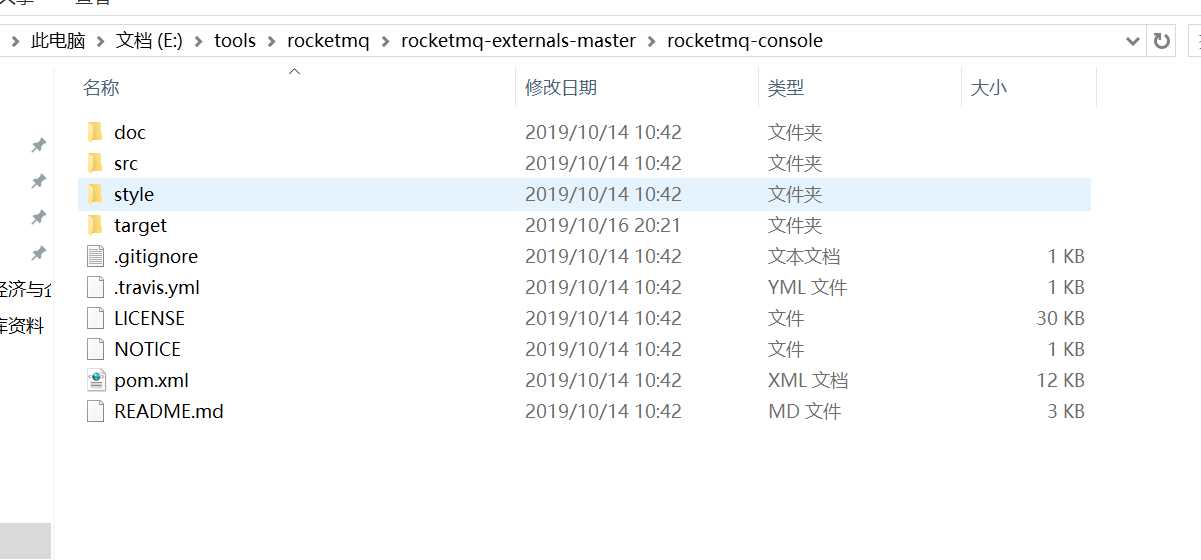
Task: Expand the chevron after tools in the path
Action: (x=271, y=41)
